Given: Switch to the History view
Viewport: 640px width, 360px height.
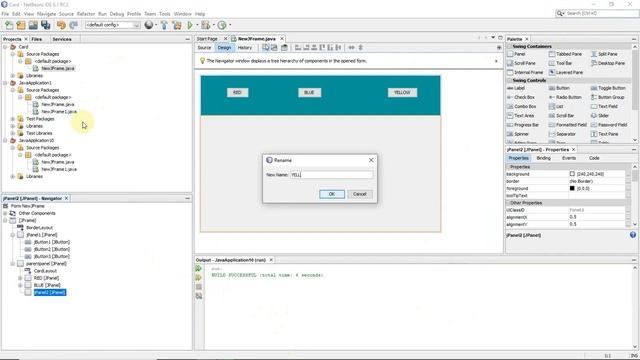Looking at the screenshot, I should pos(245,48).
